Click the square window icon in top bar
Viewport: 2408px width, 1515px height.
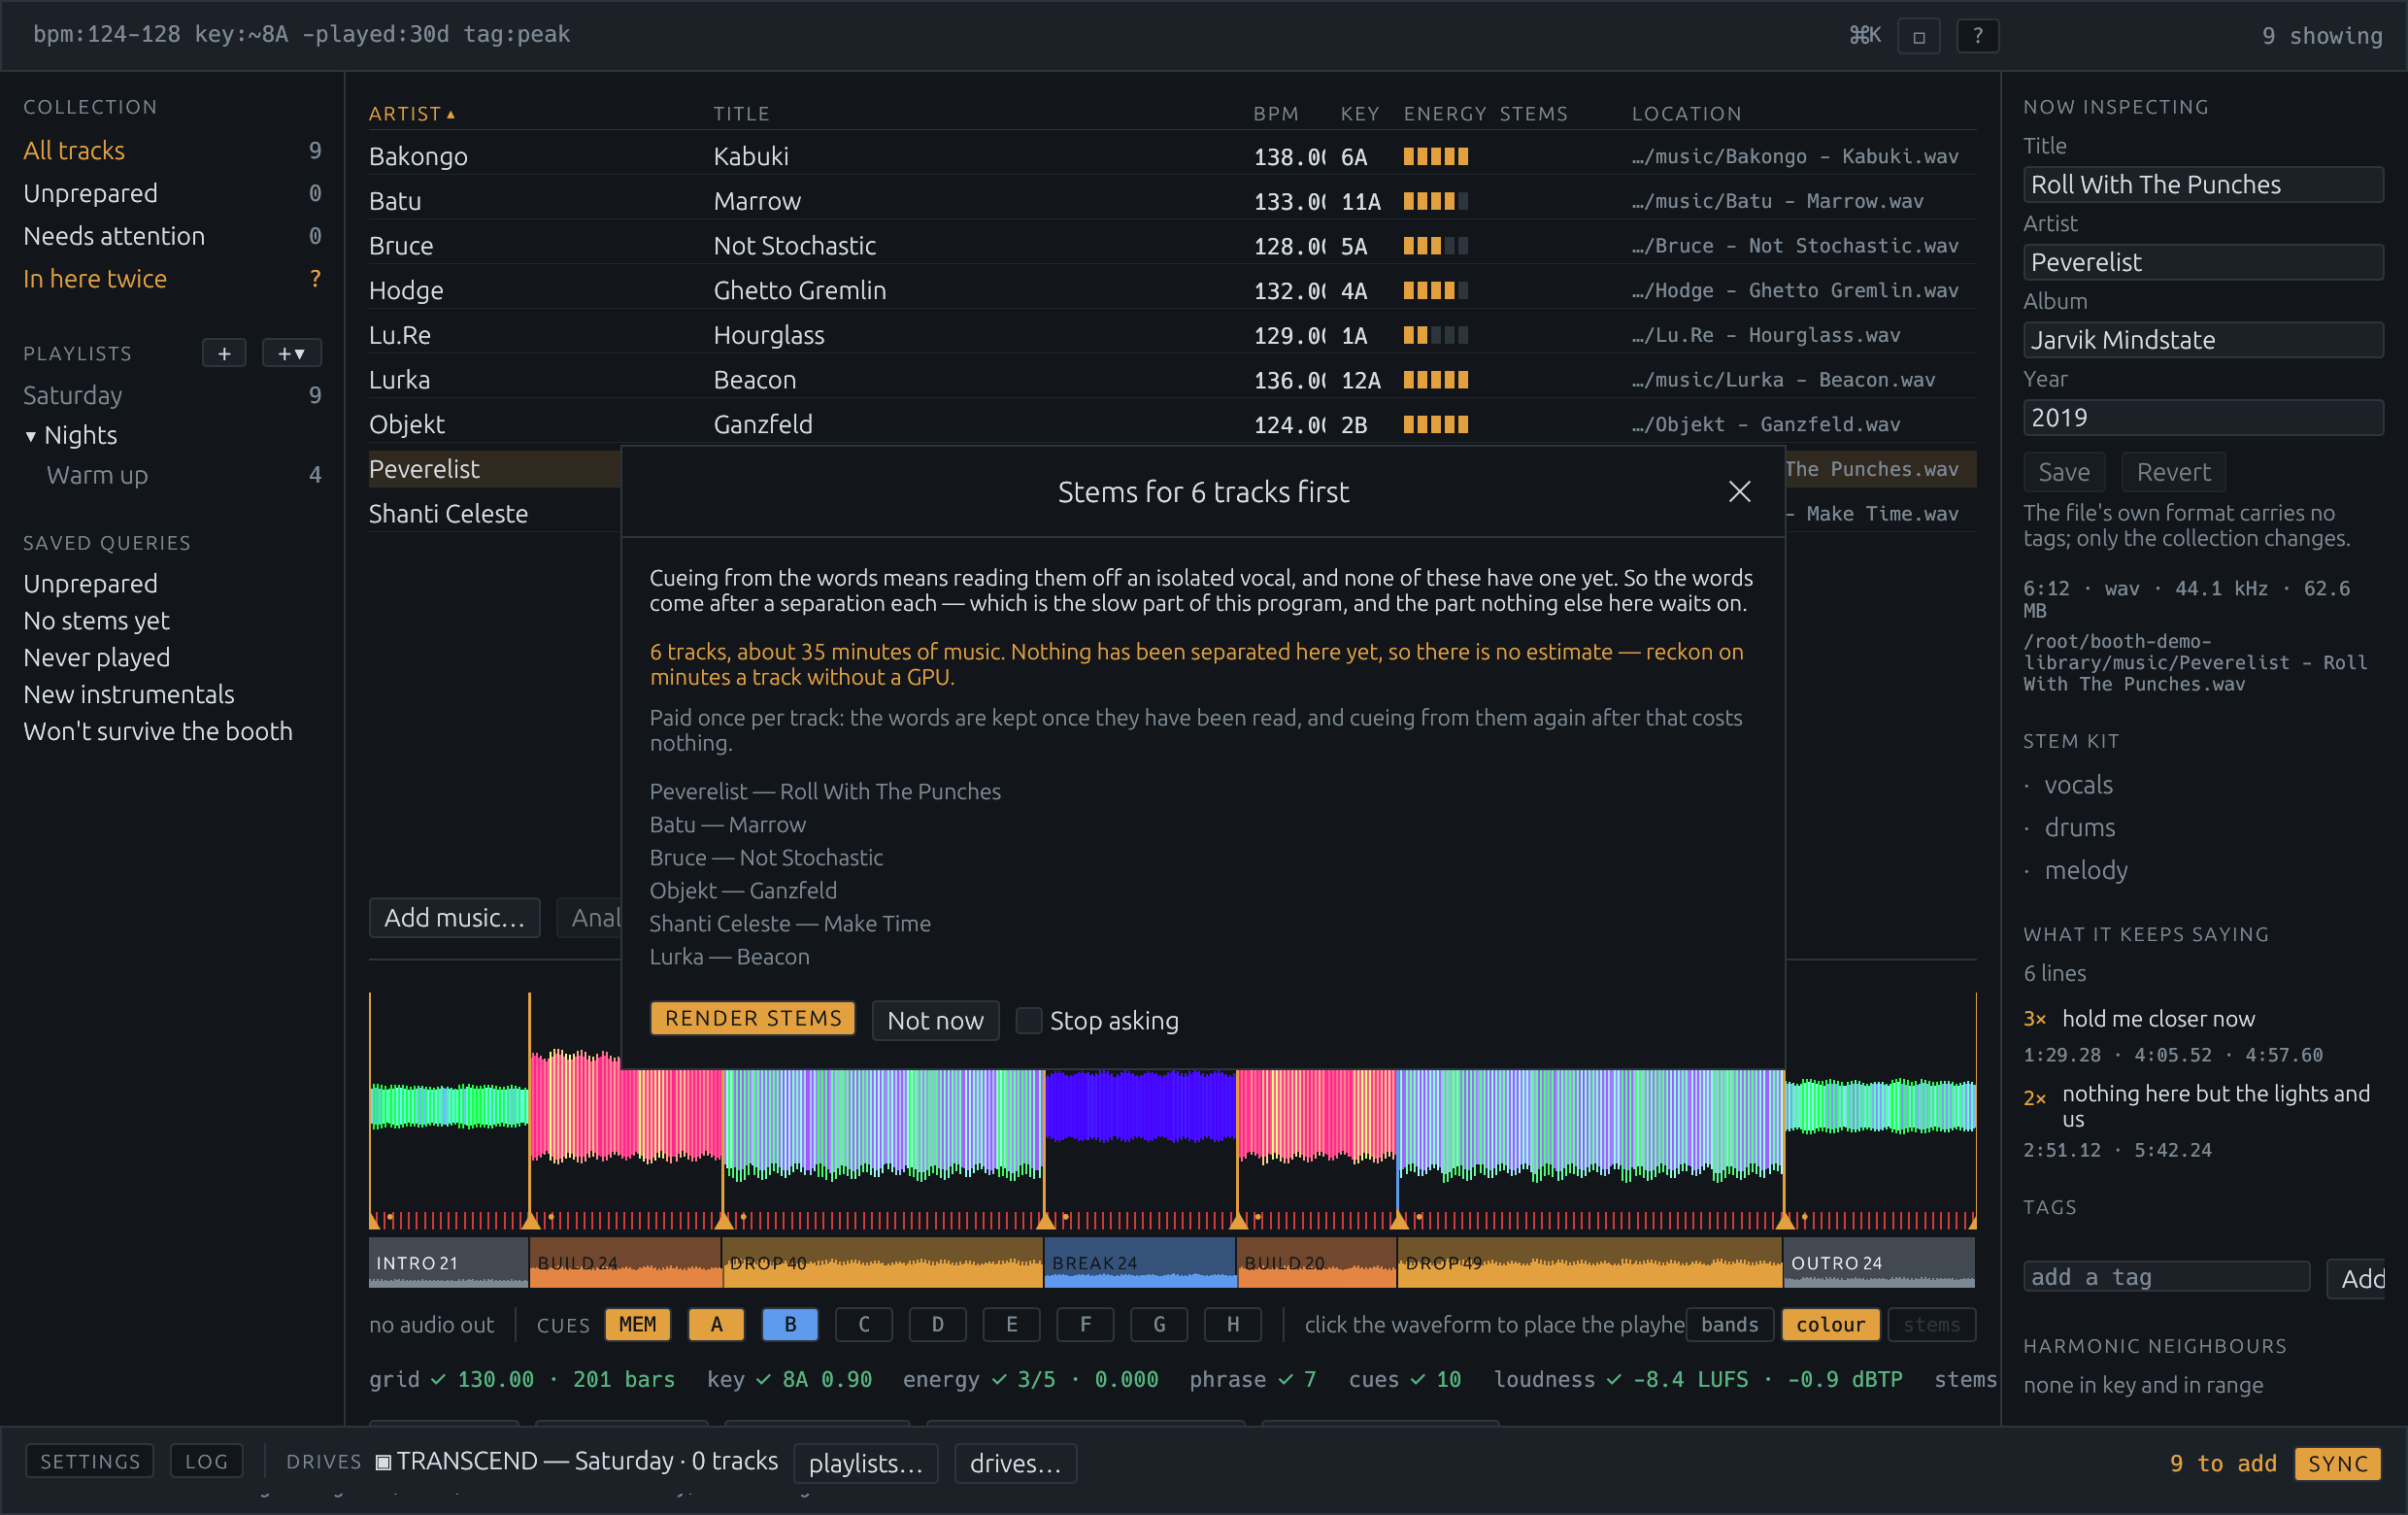pos(1918,36)
